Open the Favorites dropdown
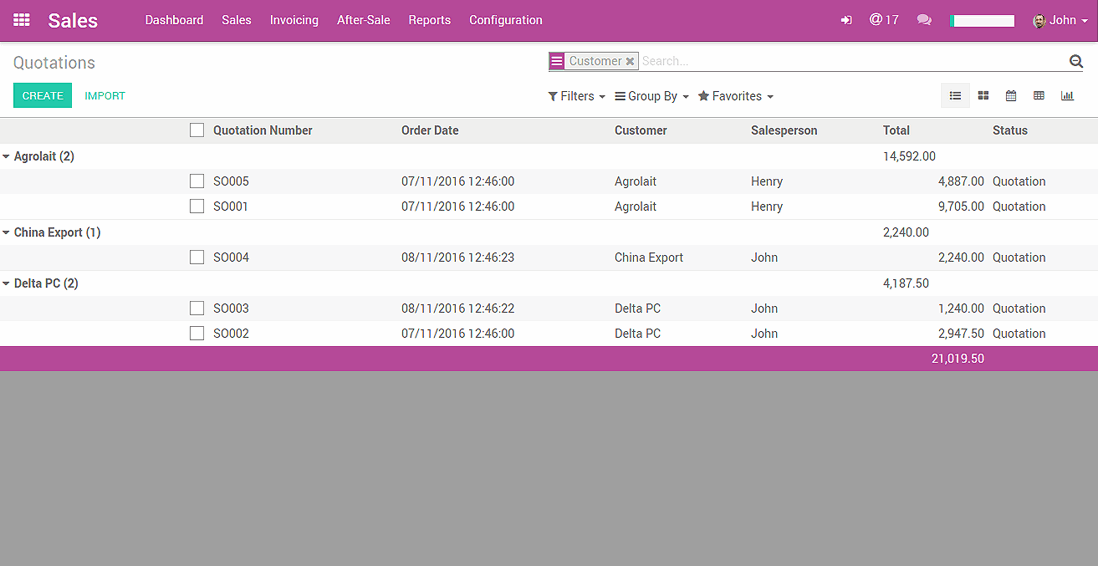 tap(735, 96)
